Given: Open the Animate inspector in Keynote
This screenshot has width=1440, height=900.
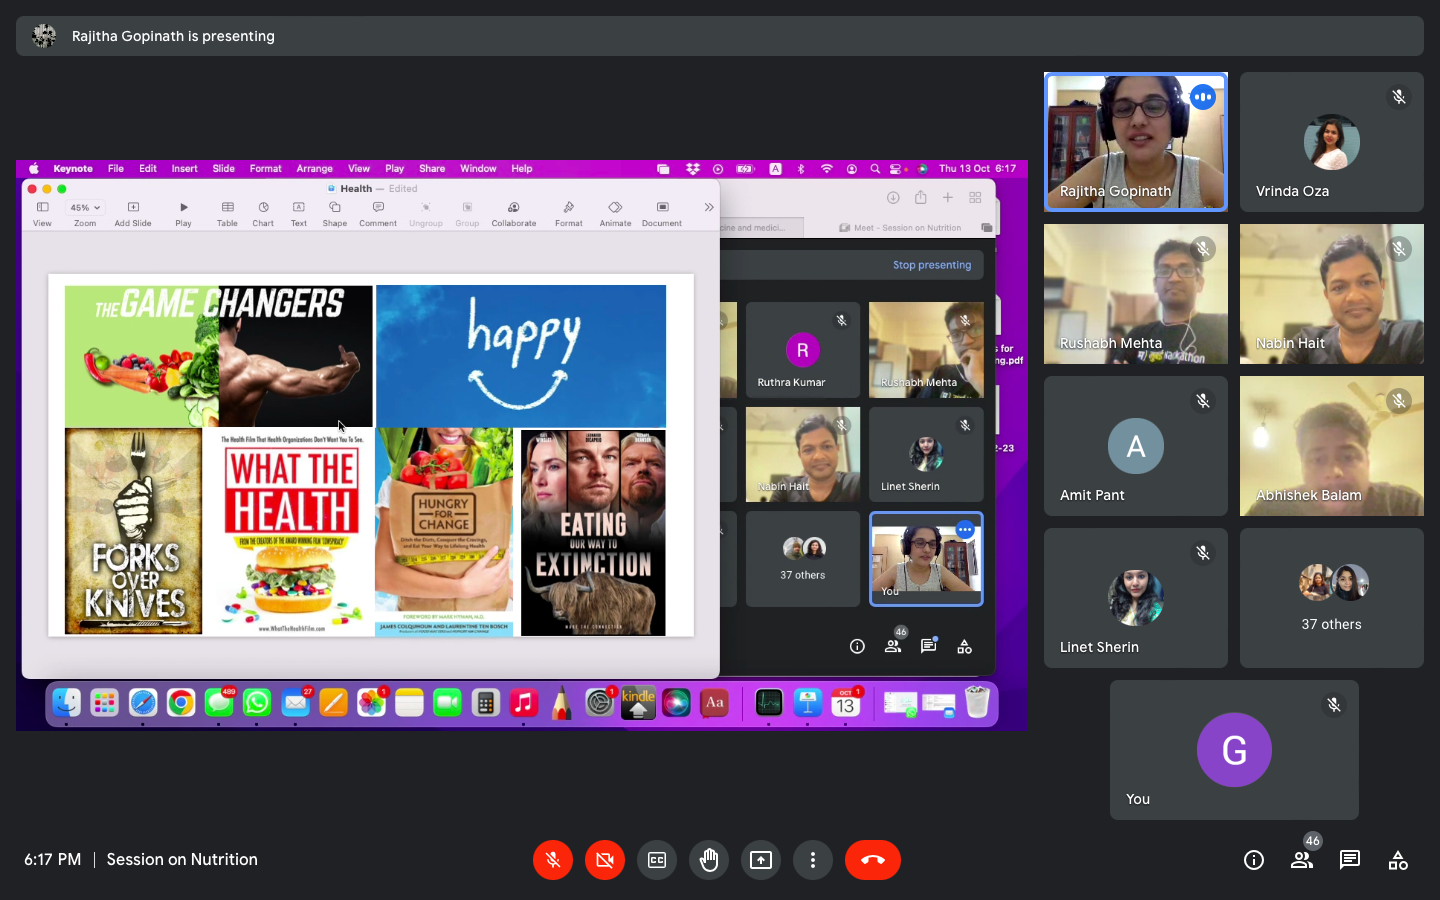Looking at the screenshot, I should pyautogui.click(x=615, y=213).
